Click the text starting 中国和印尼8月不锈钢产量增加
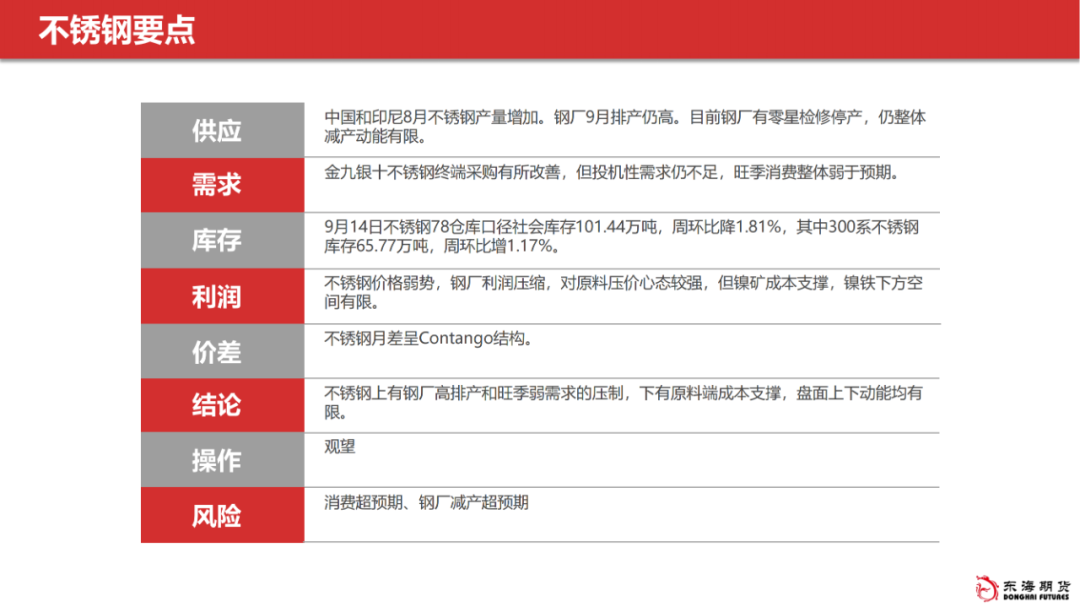Viewport: 1080px width, 607px height. click(625, 127)
